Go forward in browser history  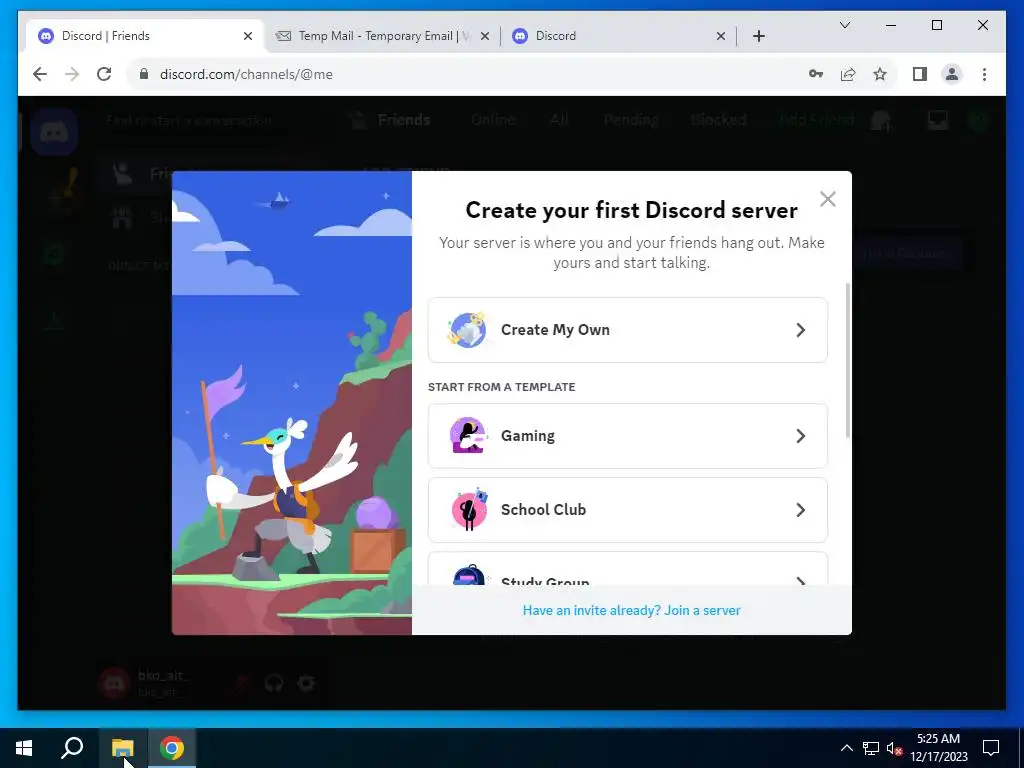(72, 74)
